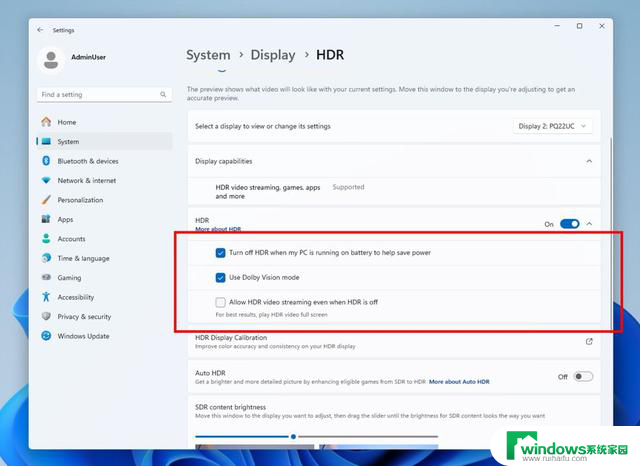The width and height of the screenshot is (640, 466).
Task: Check Allow HDR video streaming when off
Action: point(220,302)
